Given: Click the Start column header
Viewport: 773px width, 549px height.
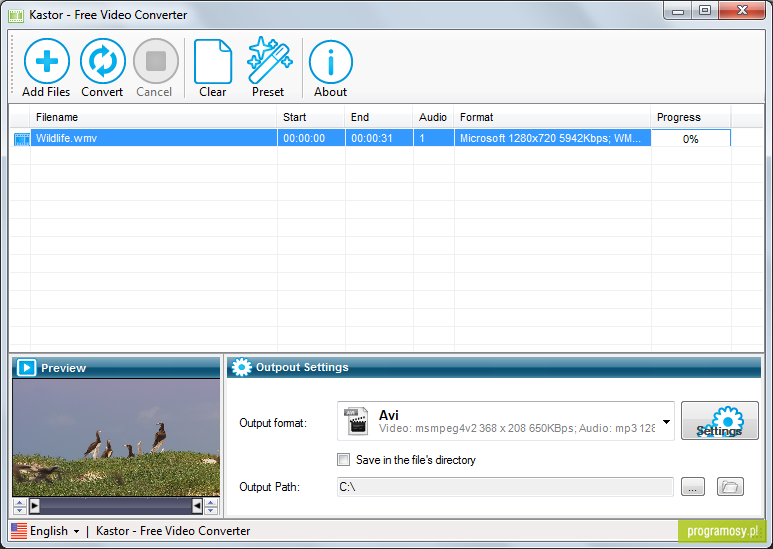Looking at the screenshot, I should tap(311, 117).
